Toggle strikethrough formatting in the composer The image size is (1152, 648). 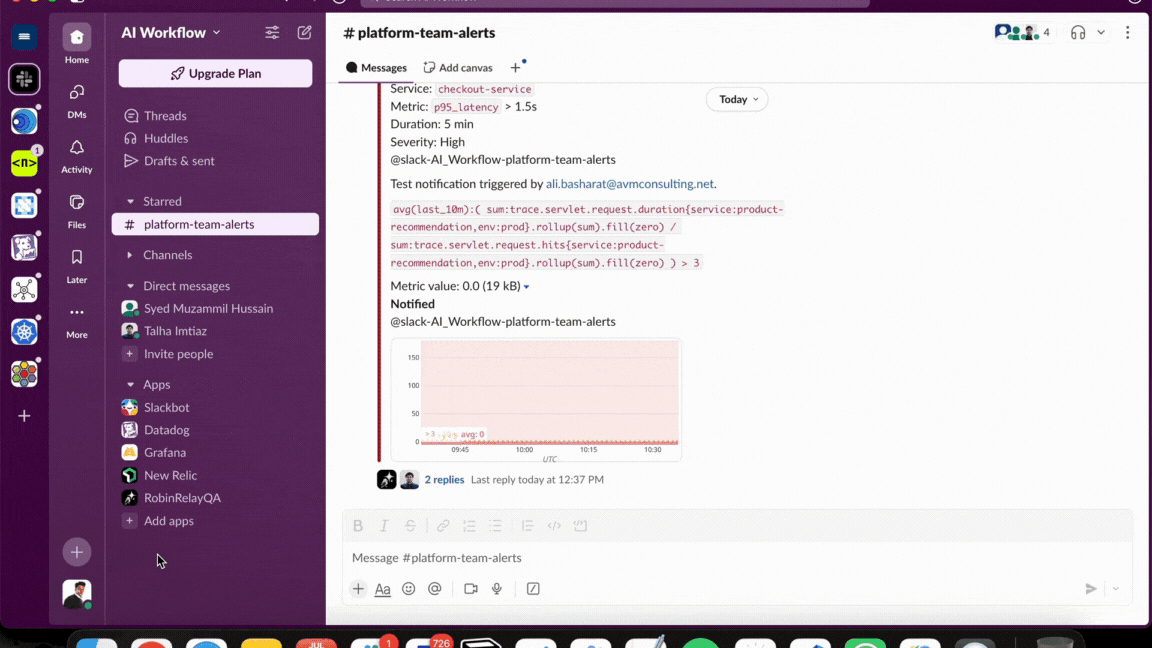pos(409,525)
